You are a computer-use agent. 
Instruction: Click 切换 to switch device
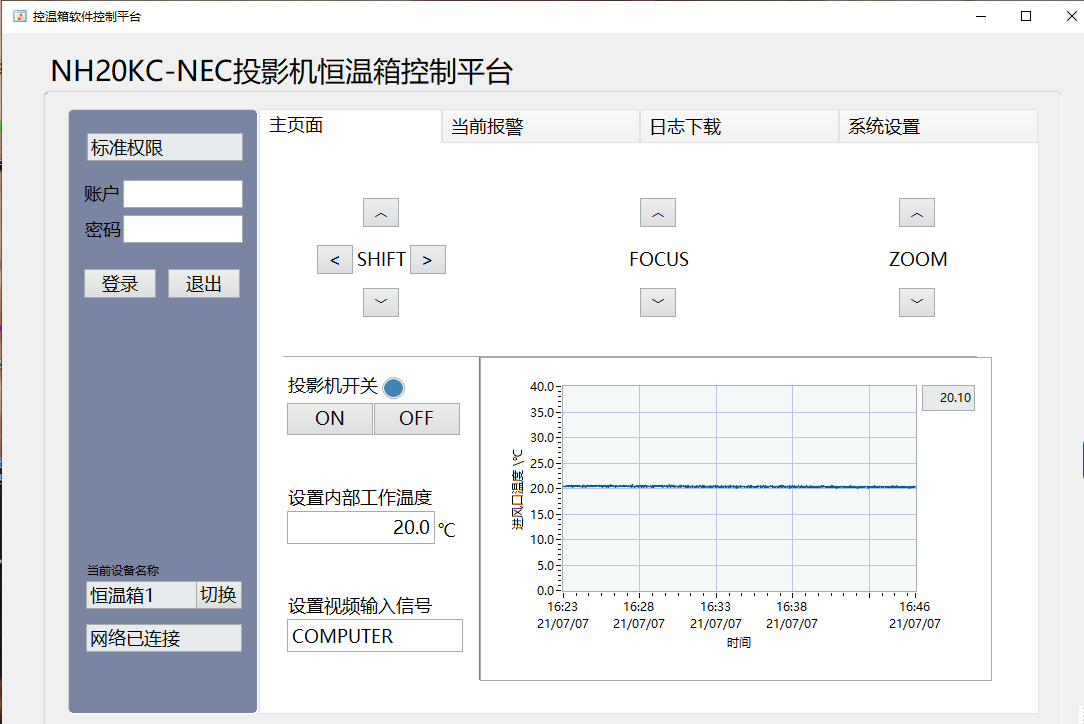[x=218, y=595]
